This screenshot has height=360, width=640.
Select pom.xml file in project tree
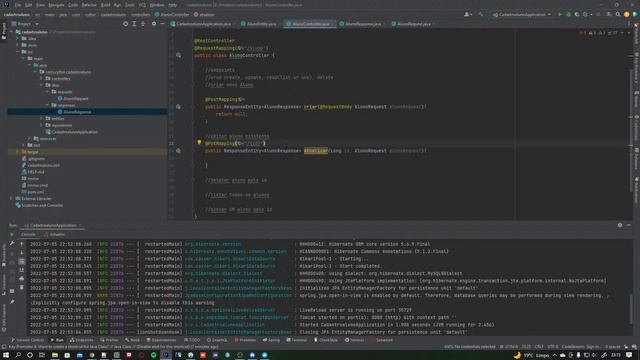(33, 192)
